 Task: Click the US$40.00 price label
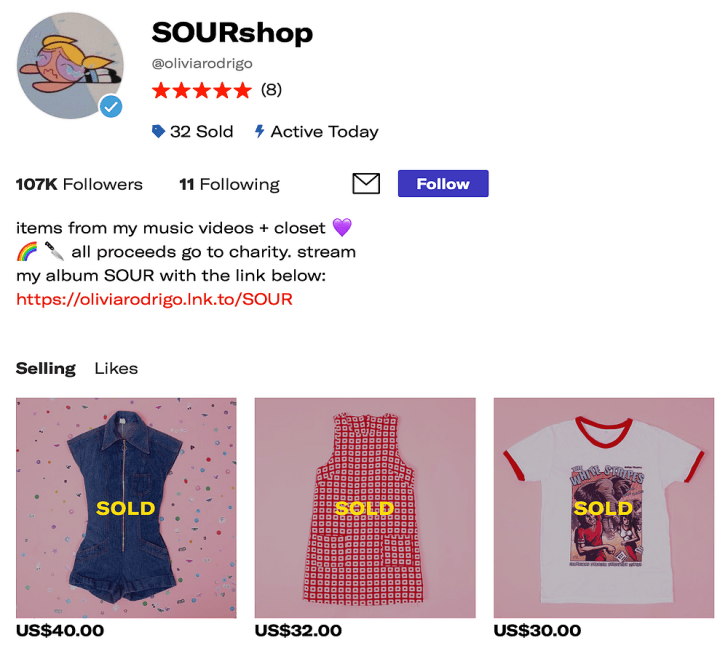60,631
